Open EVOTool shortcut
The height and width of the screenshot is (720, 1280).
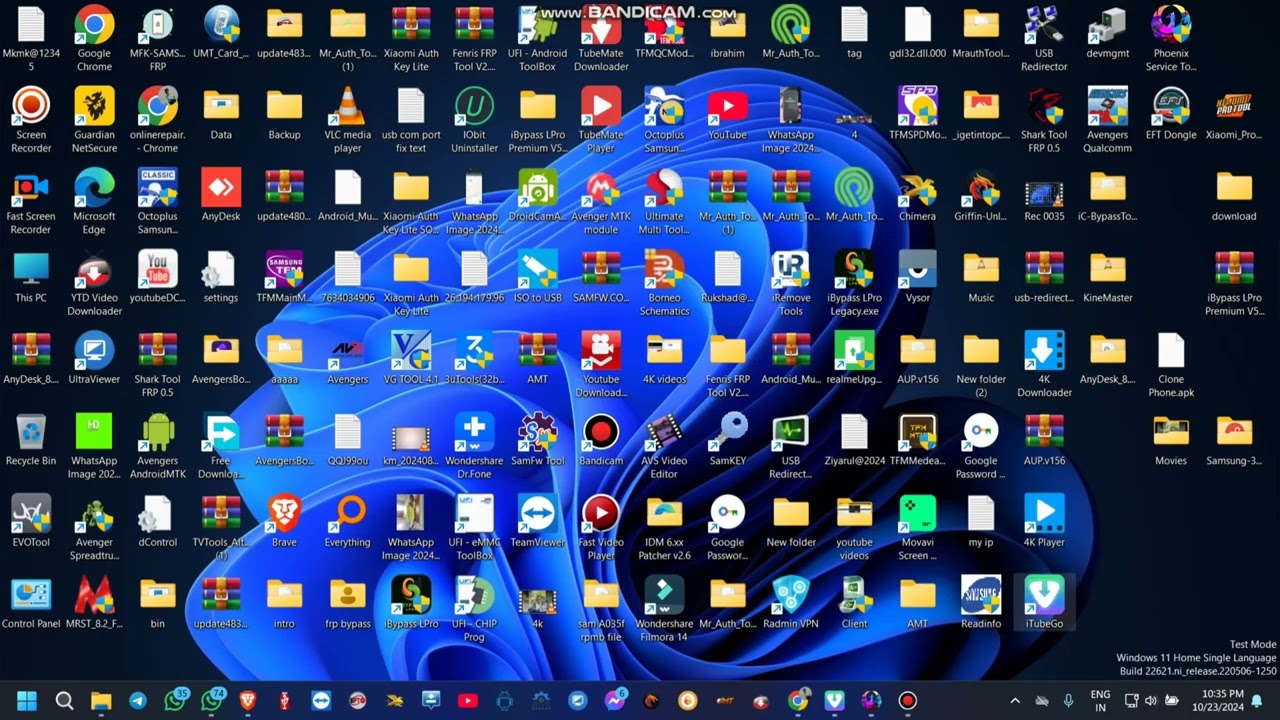31,522
